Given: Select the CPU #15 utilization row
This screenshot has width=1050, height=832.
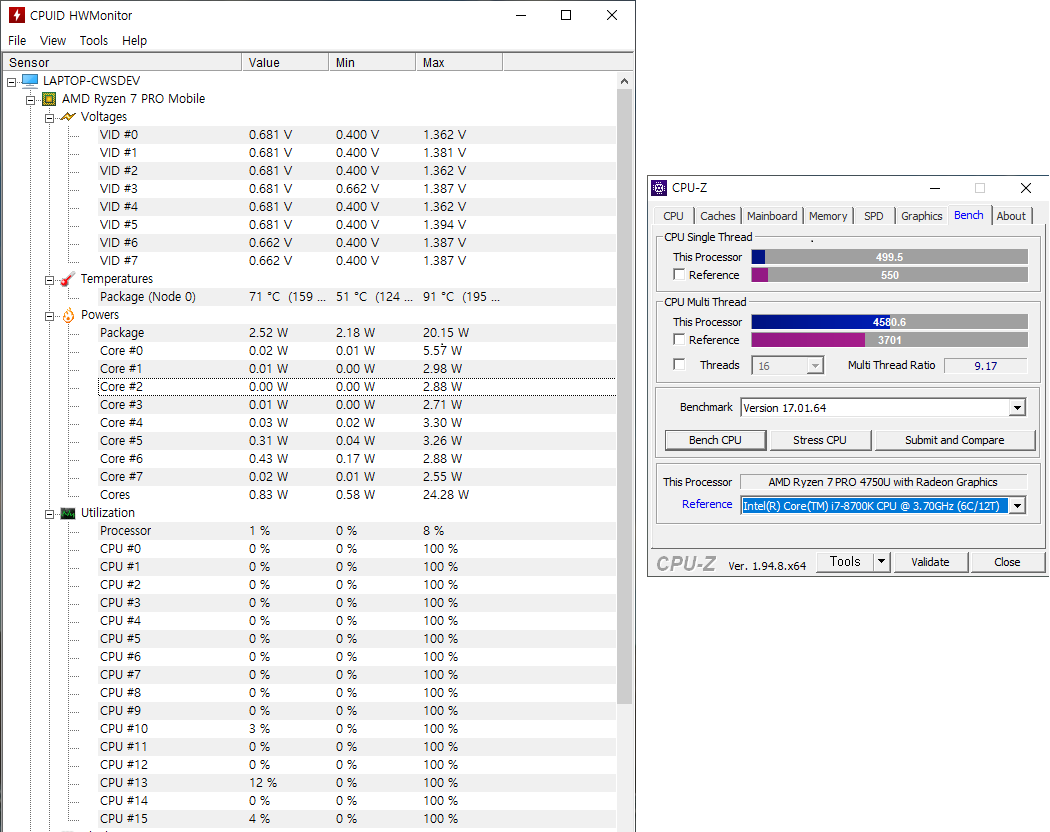Looking at the screenshot, I should tap(357, 819).
